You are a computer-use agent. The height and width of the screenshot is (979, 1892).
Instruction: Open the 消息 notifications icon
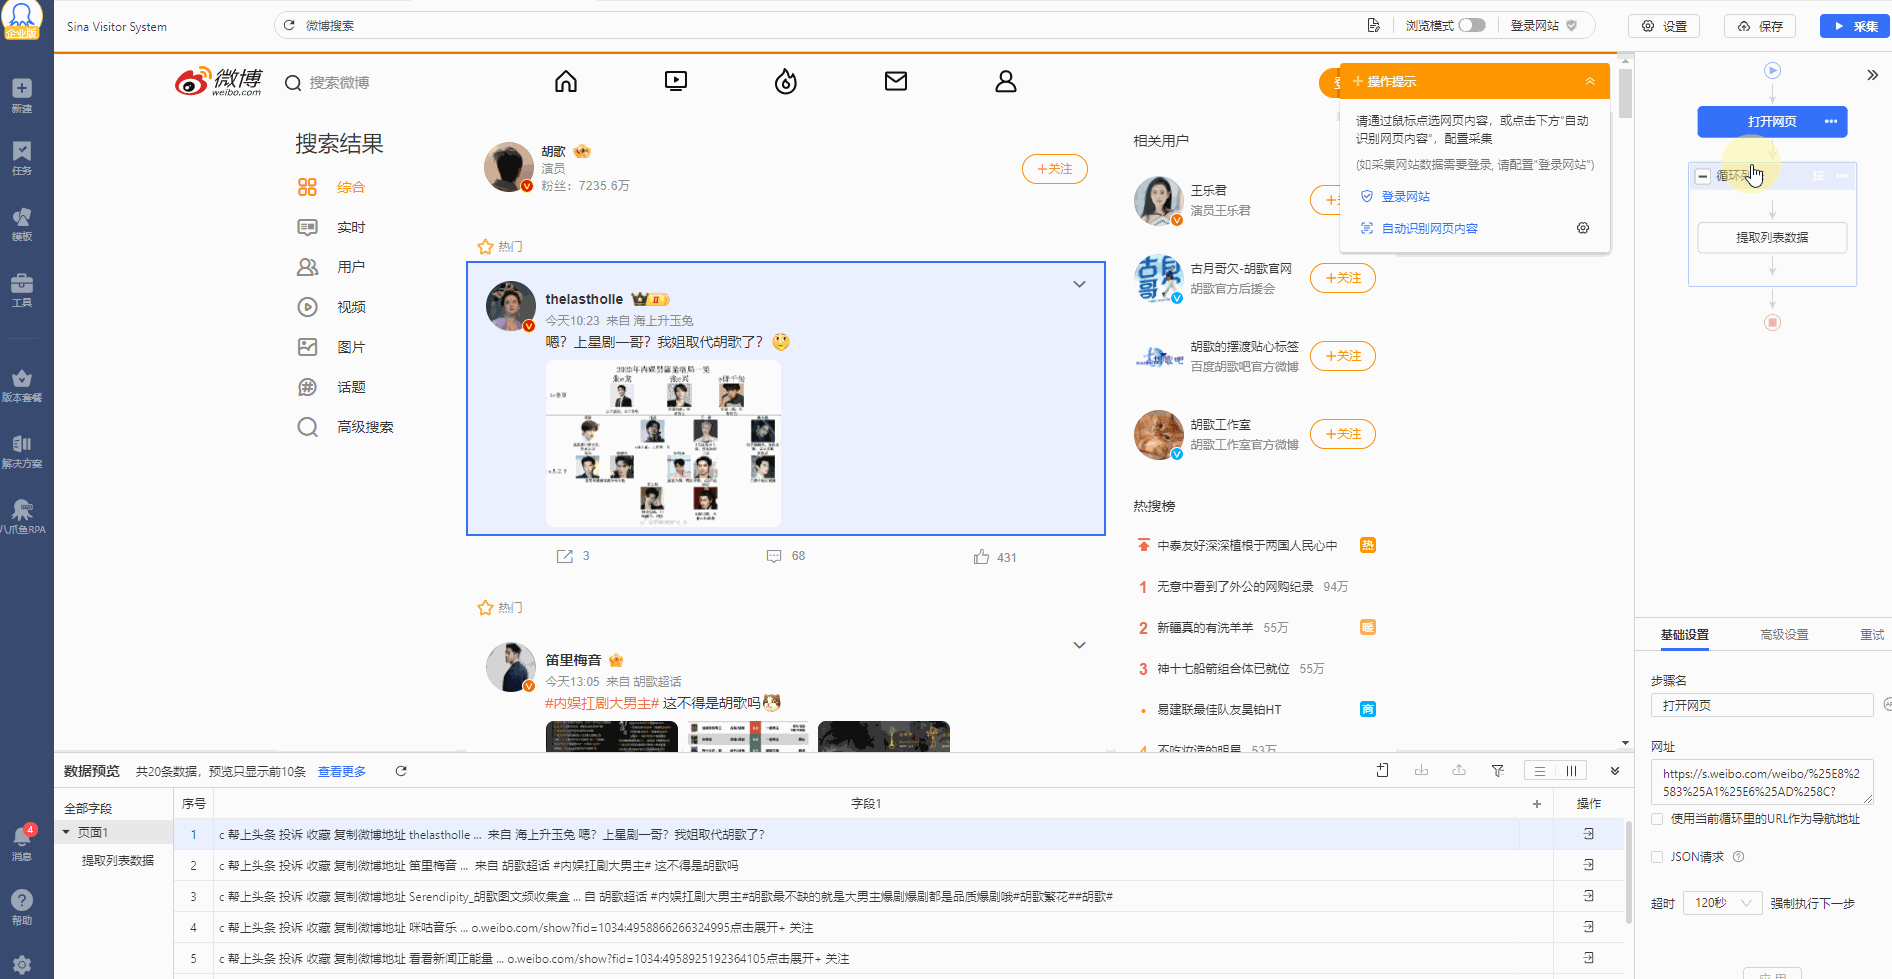(x=22, y=843)
